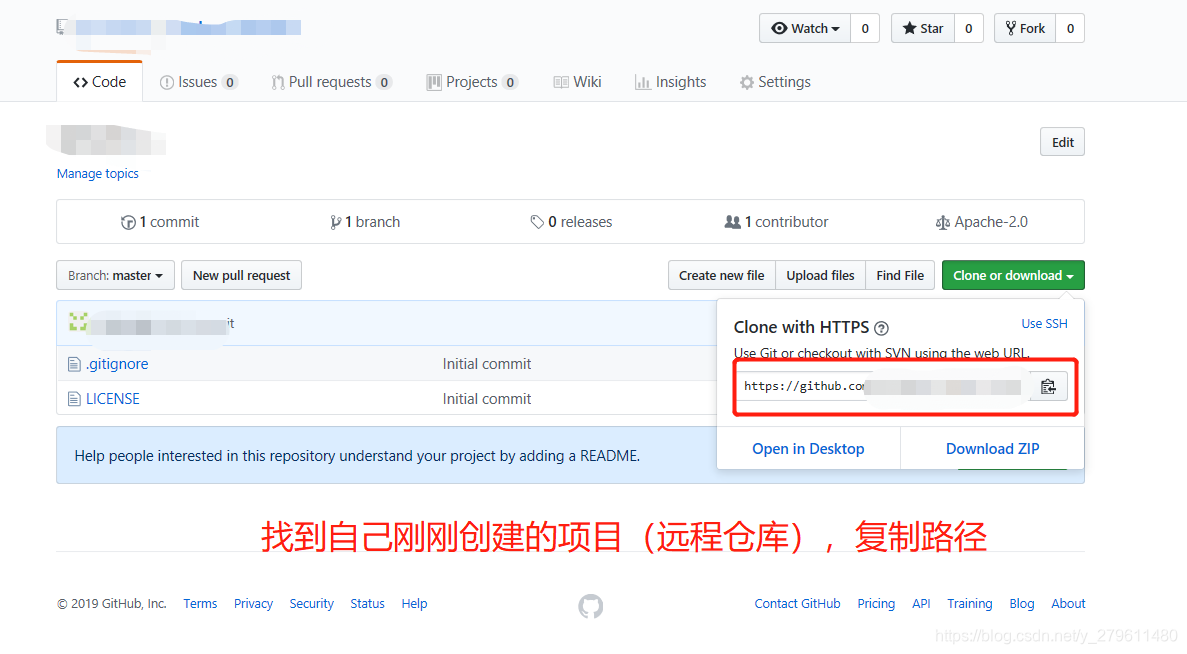View the 1 branch list
This screenshot has height=654, width=1187.
click(x=365, y=222)
